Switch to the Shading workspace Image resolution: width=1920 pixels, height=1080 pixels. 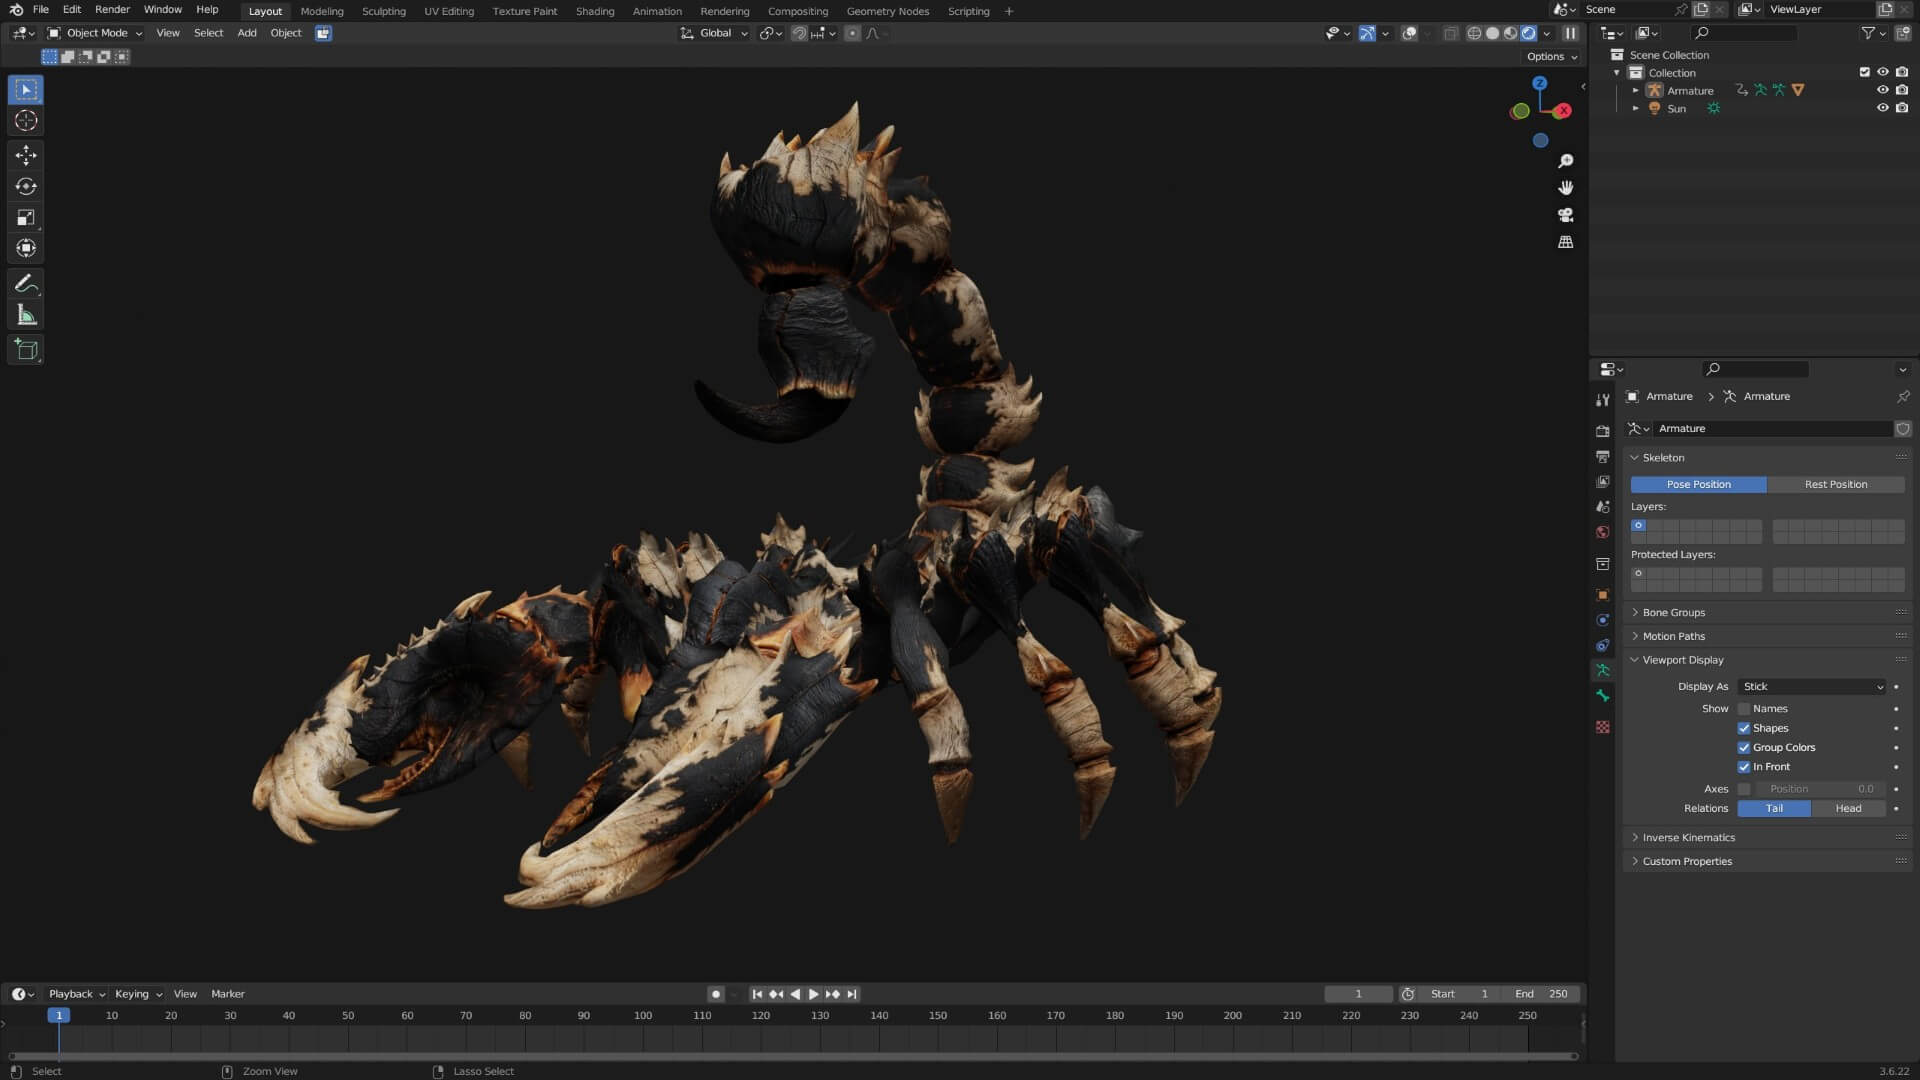(595, 11)
